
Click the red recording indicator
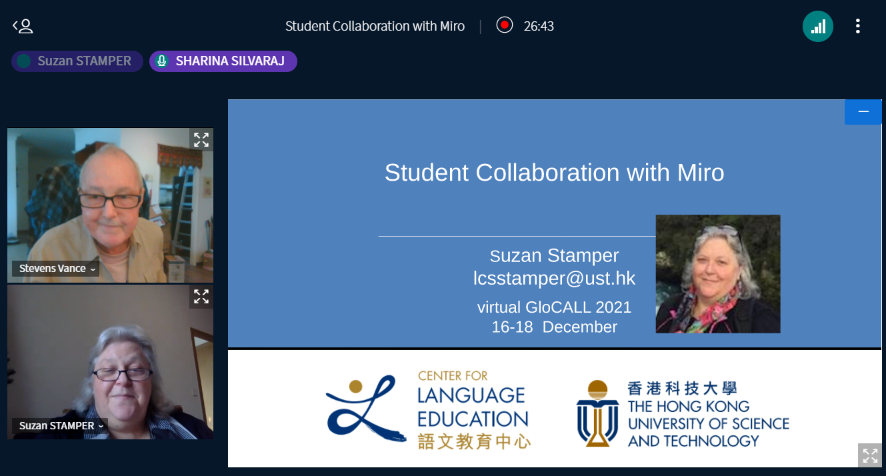click(504, 25)
